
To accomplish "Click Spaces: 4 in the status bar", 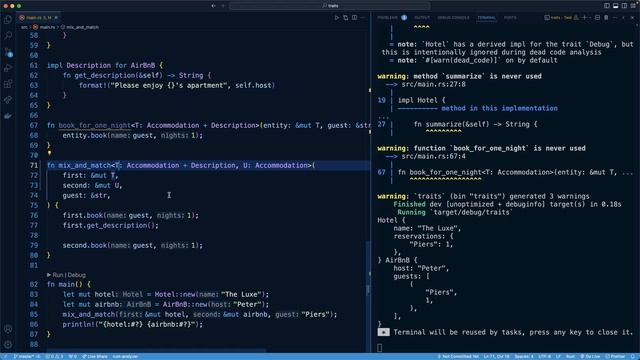I will [x=524, y=356].
